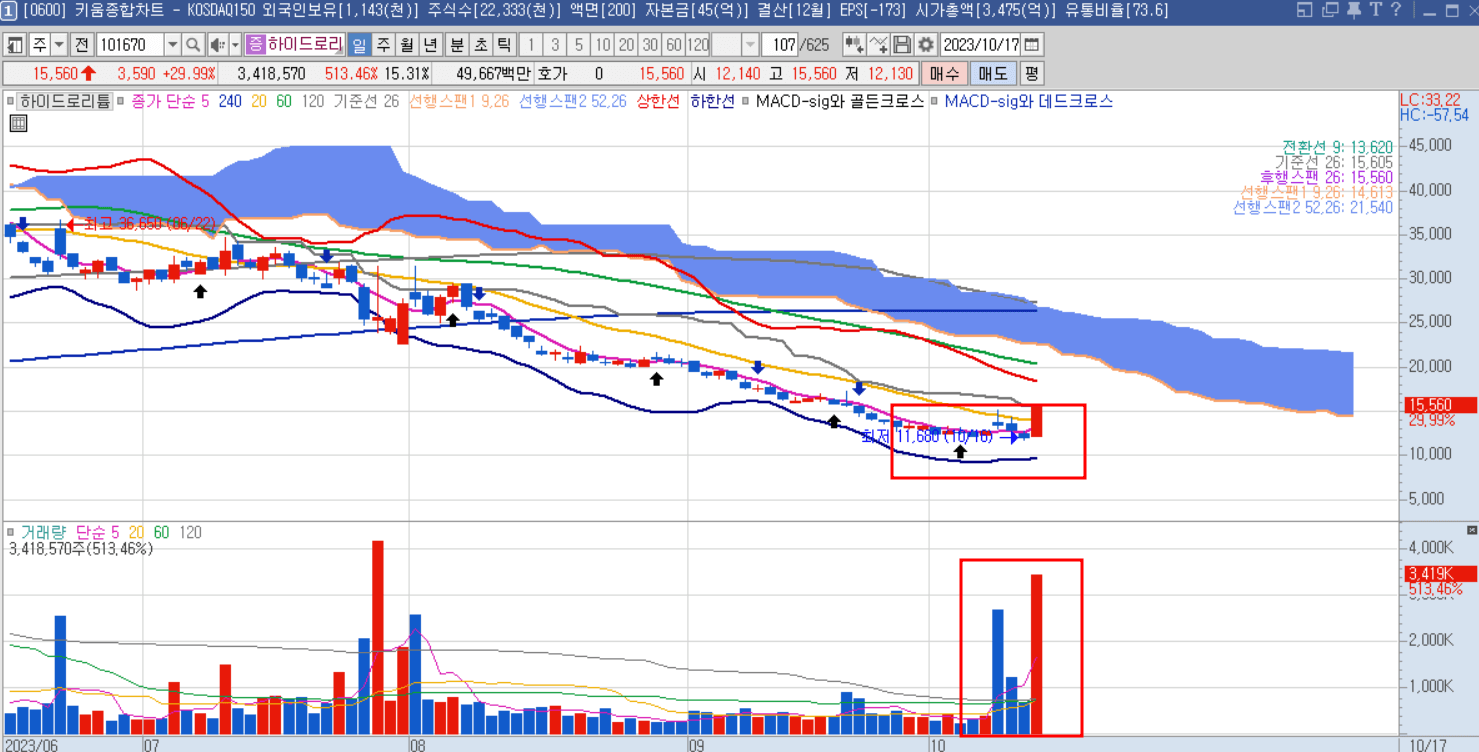
Task: Click the 매도 sell button
Action: tap(993, 73)
